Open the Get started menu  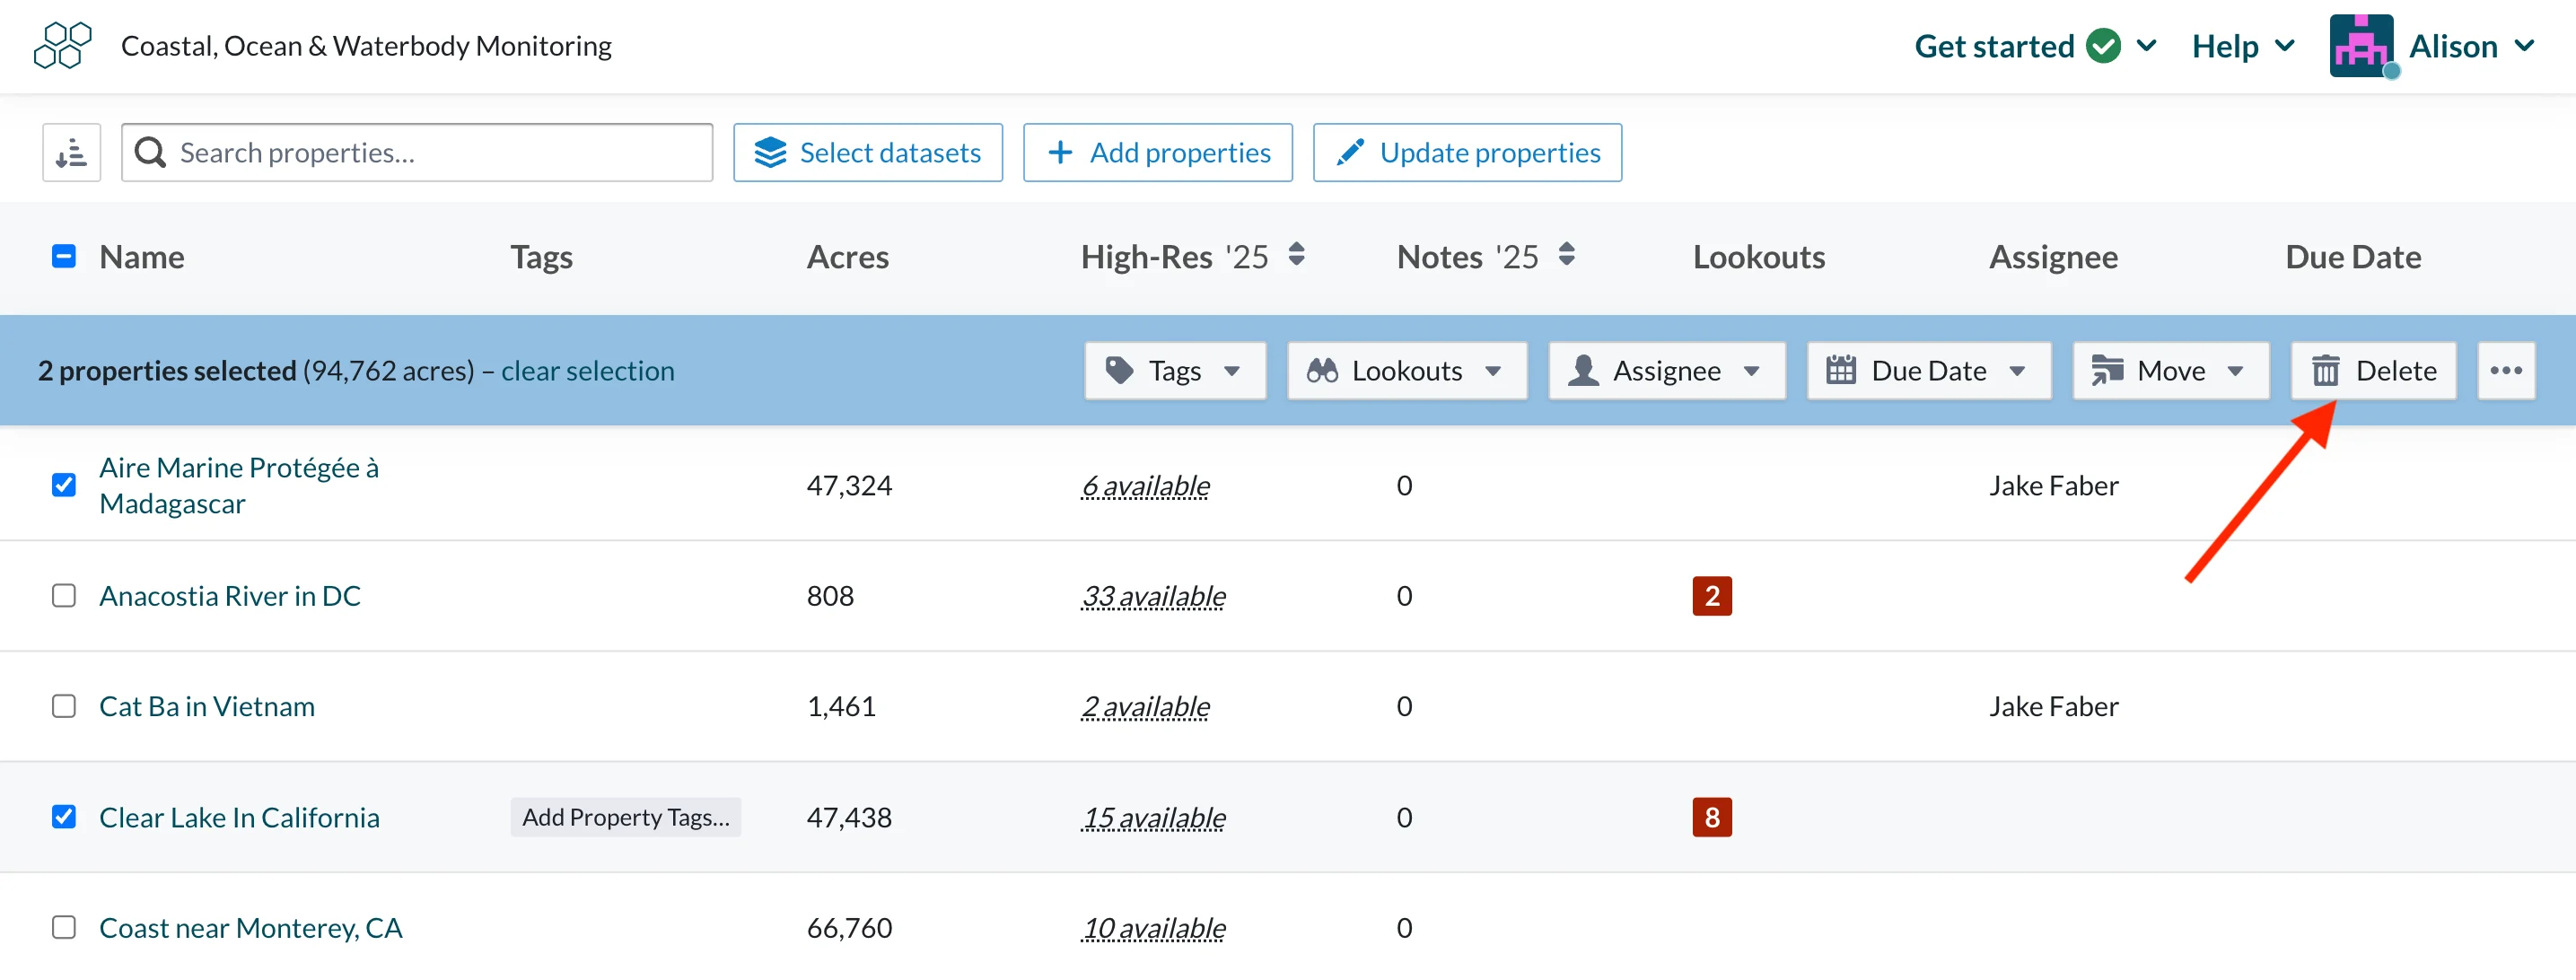click(2035, 46)
